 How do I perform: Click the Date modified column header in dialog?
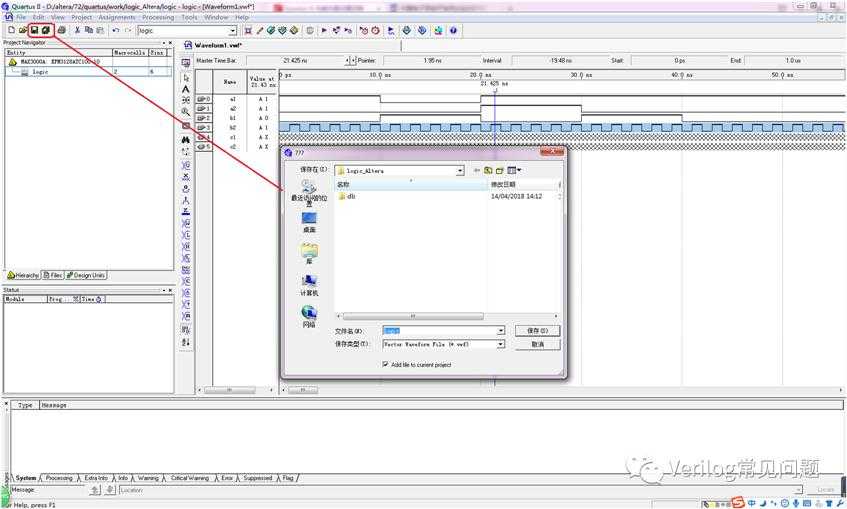(x=523, y=185)
